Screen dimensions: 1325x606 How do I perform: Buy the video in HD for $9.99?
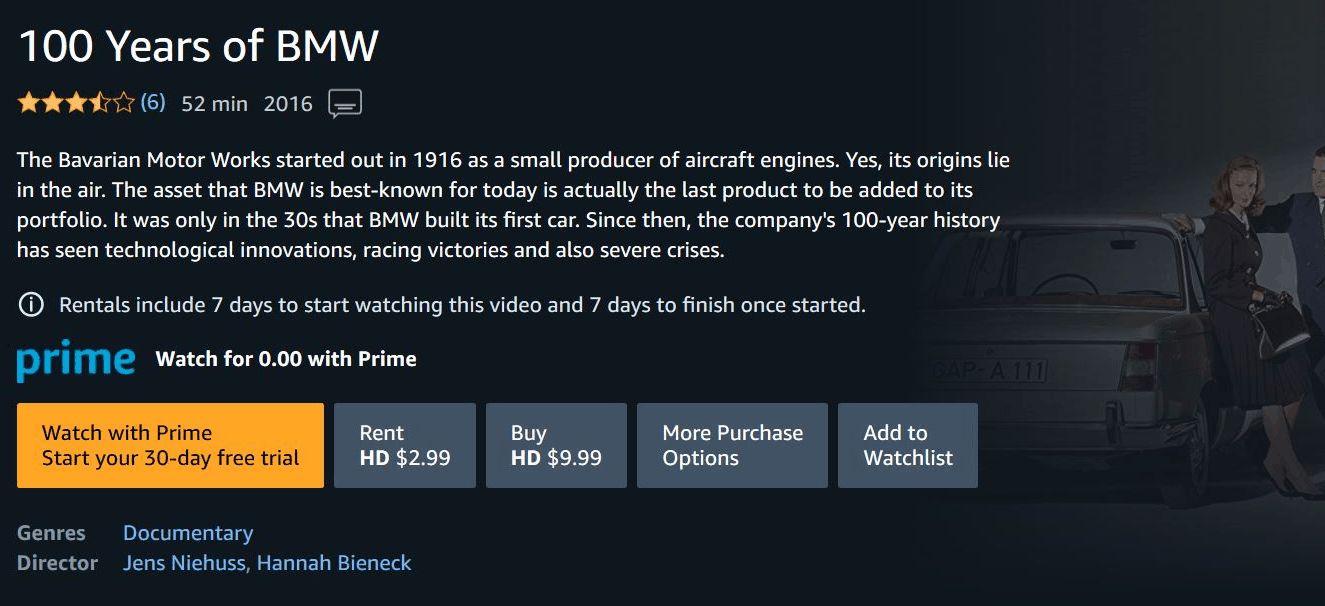pos(556,446)
